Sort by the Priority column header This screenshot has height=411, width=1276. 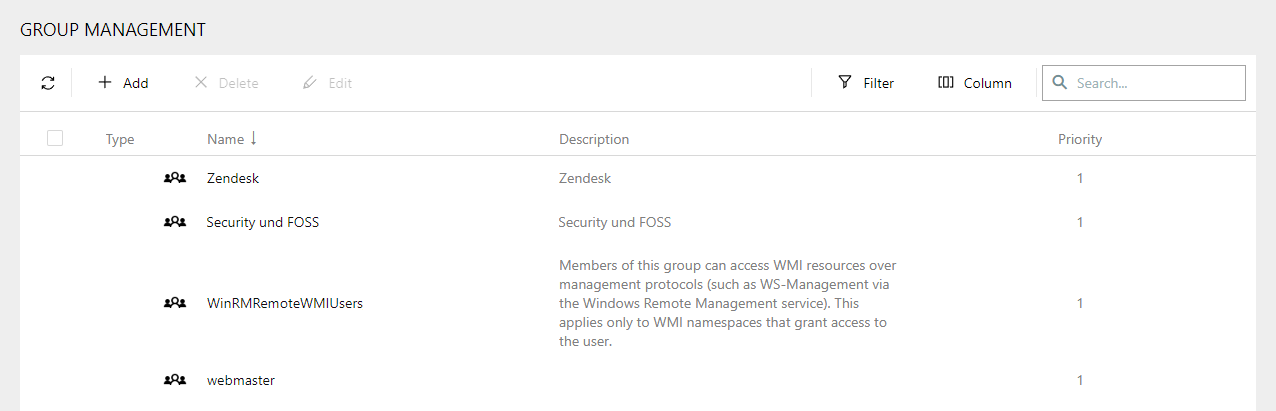1080,139
